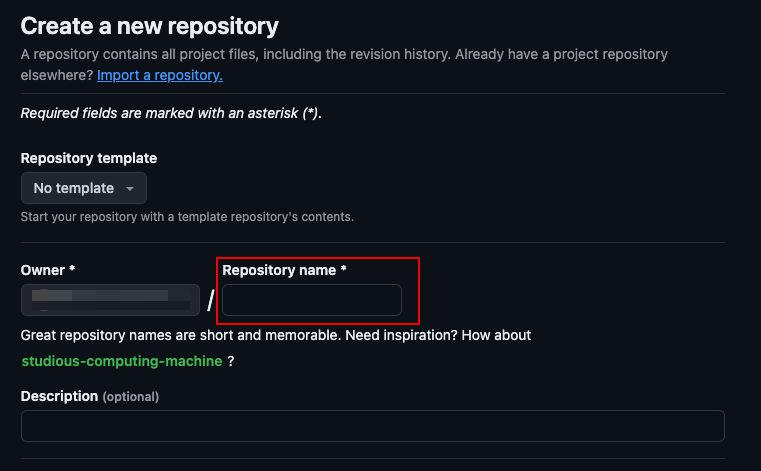
Task: Click the "(optional)" text beside Description
Action: coord(131,397)
